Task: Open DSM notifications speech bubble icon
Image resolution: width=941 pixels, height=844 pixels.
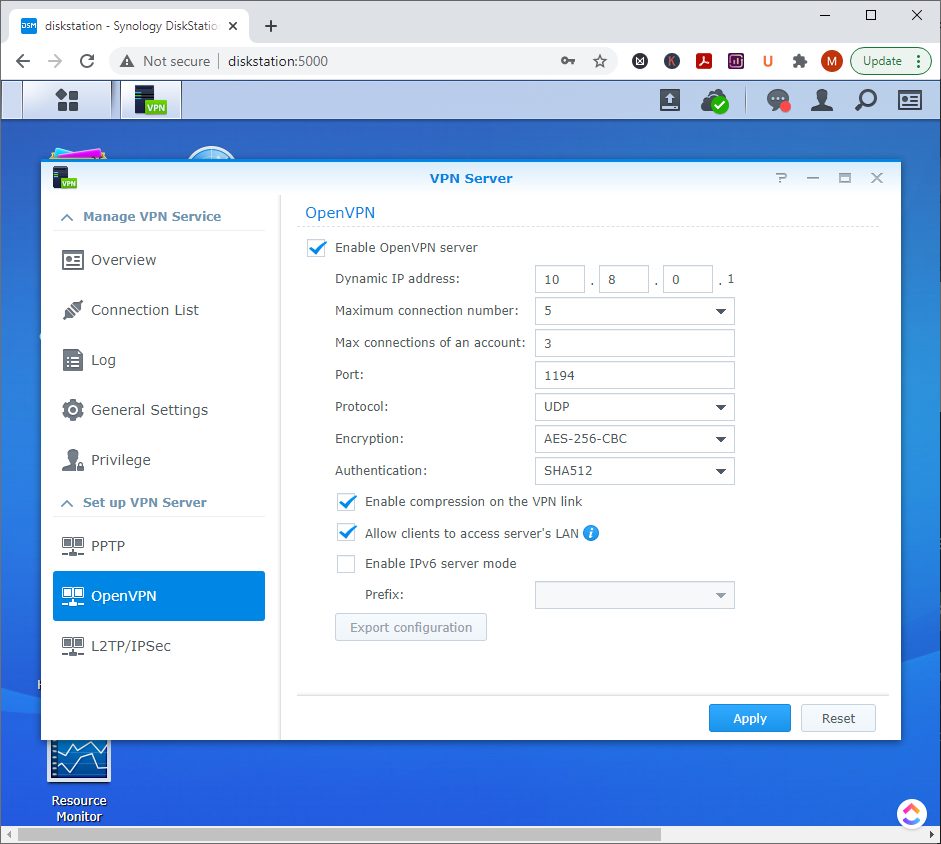Action: pyautogui.click(x=778, y=100)
